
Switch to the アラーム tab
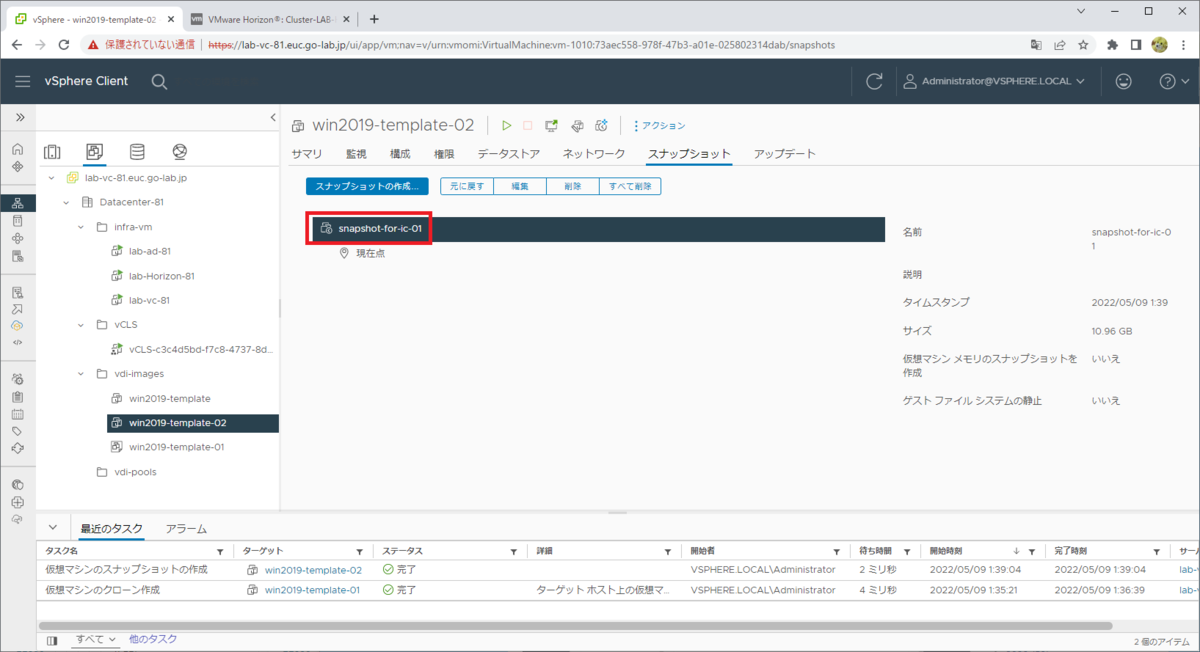pos(186,529)
